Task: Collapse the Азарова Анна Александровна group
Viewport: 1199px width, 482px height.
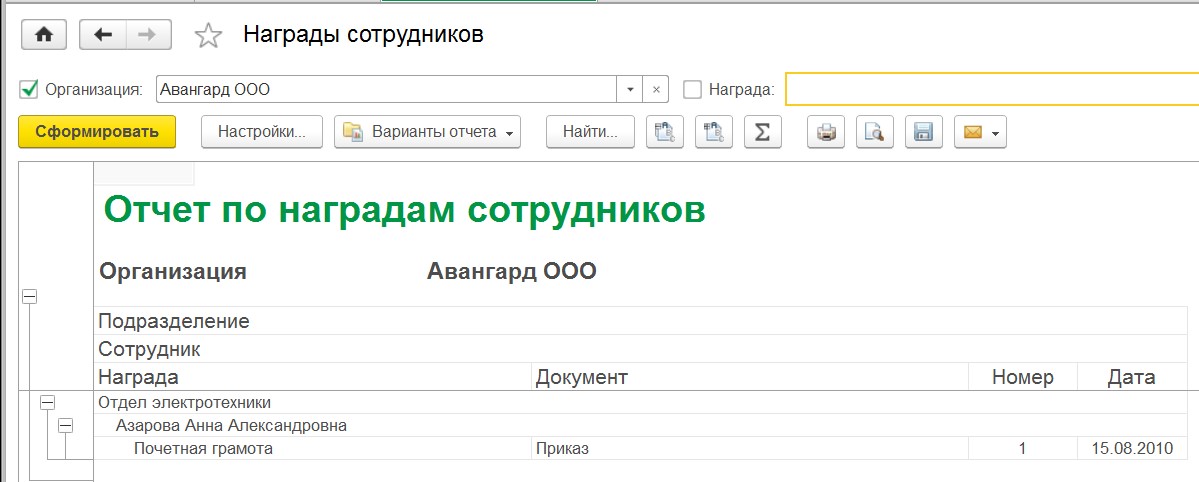Action: click(x=66, y=425)
